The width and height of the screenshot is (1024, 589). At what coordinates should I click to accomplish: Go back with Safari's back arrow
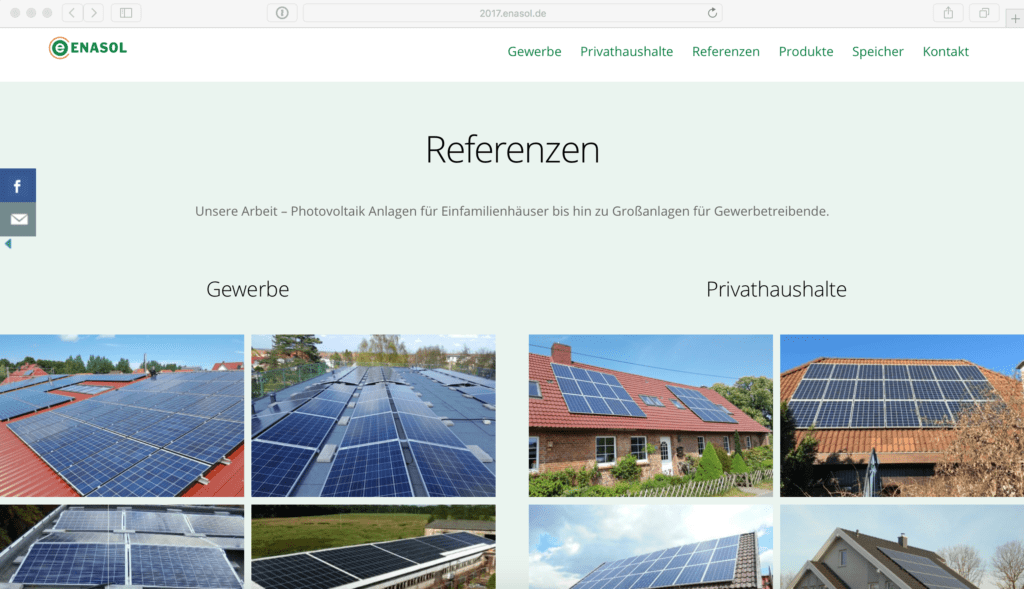click(72, 12)
